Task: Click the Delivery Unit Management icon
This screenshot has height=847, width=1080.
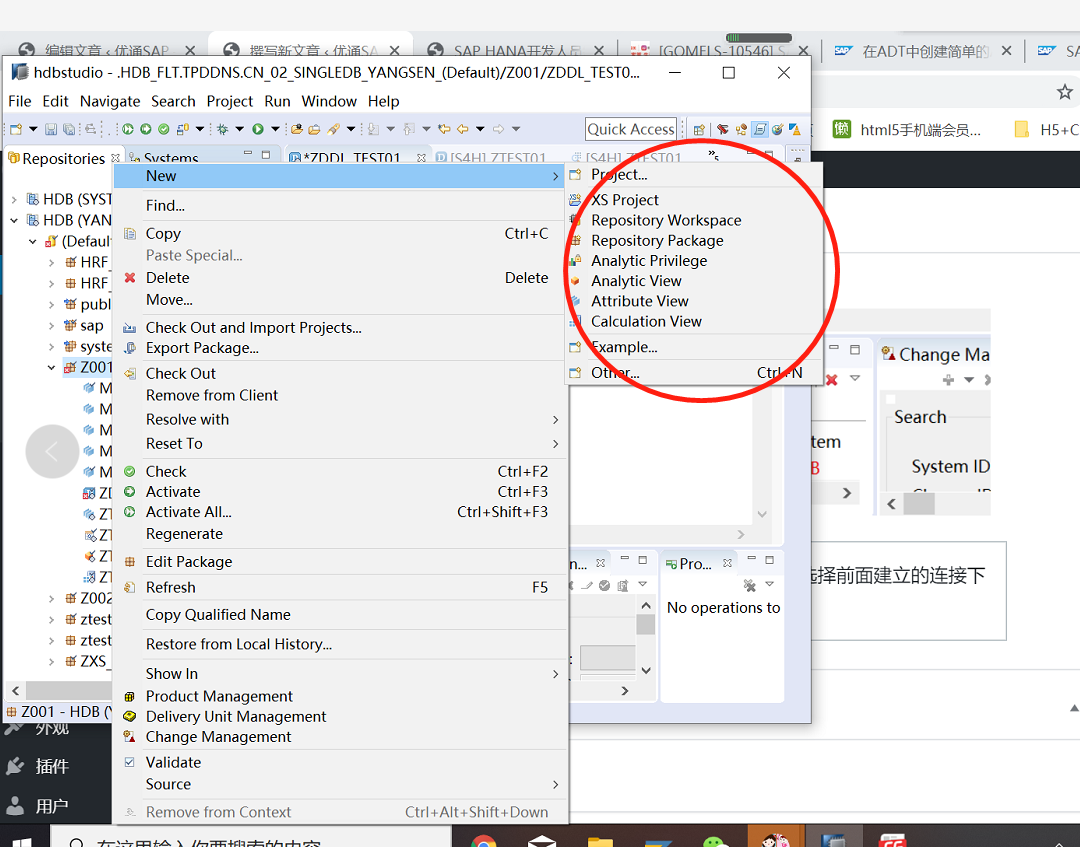Action: [130, 717]
